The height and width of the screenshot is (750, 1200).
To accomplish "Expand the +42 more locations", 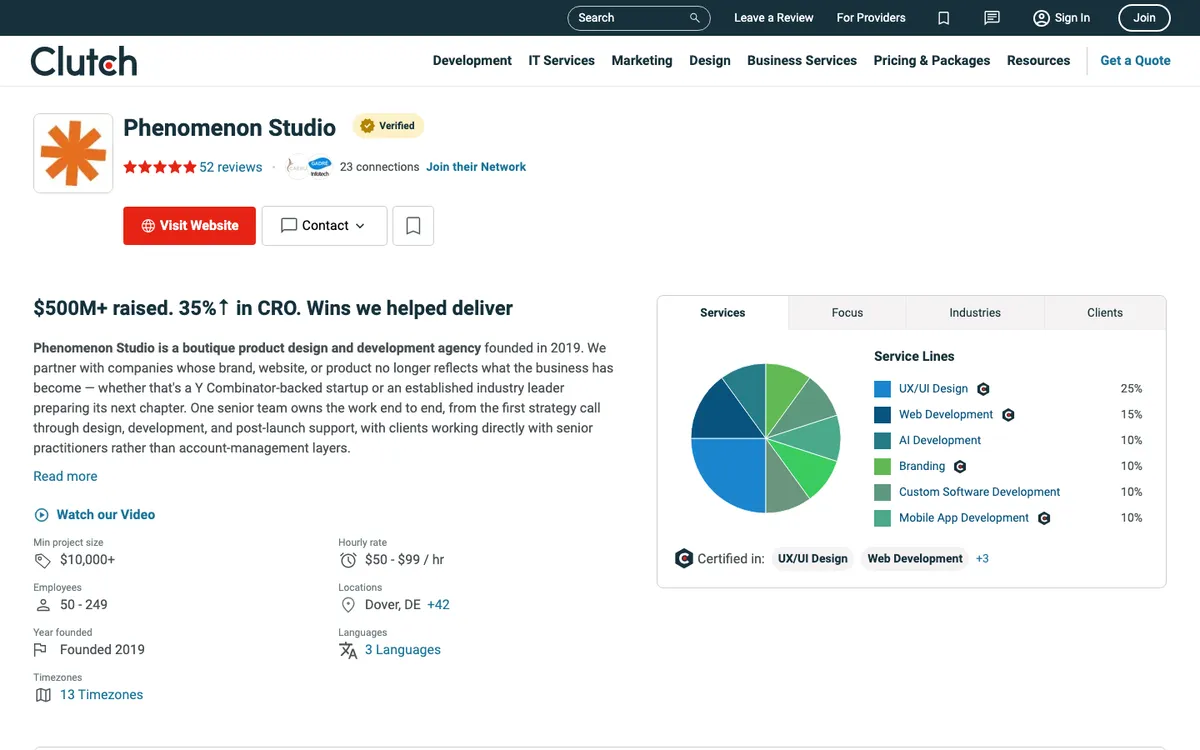I will click(x=438, y=605).
